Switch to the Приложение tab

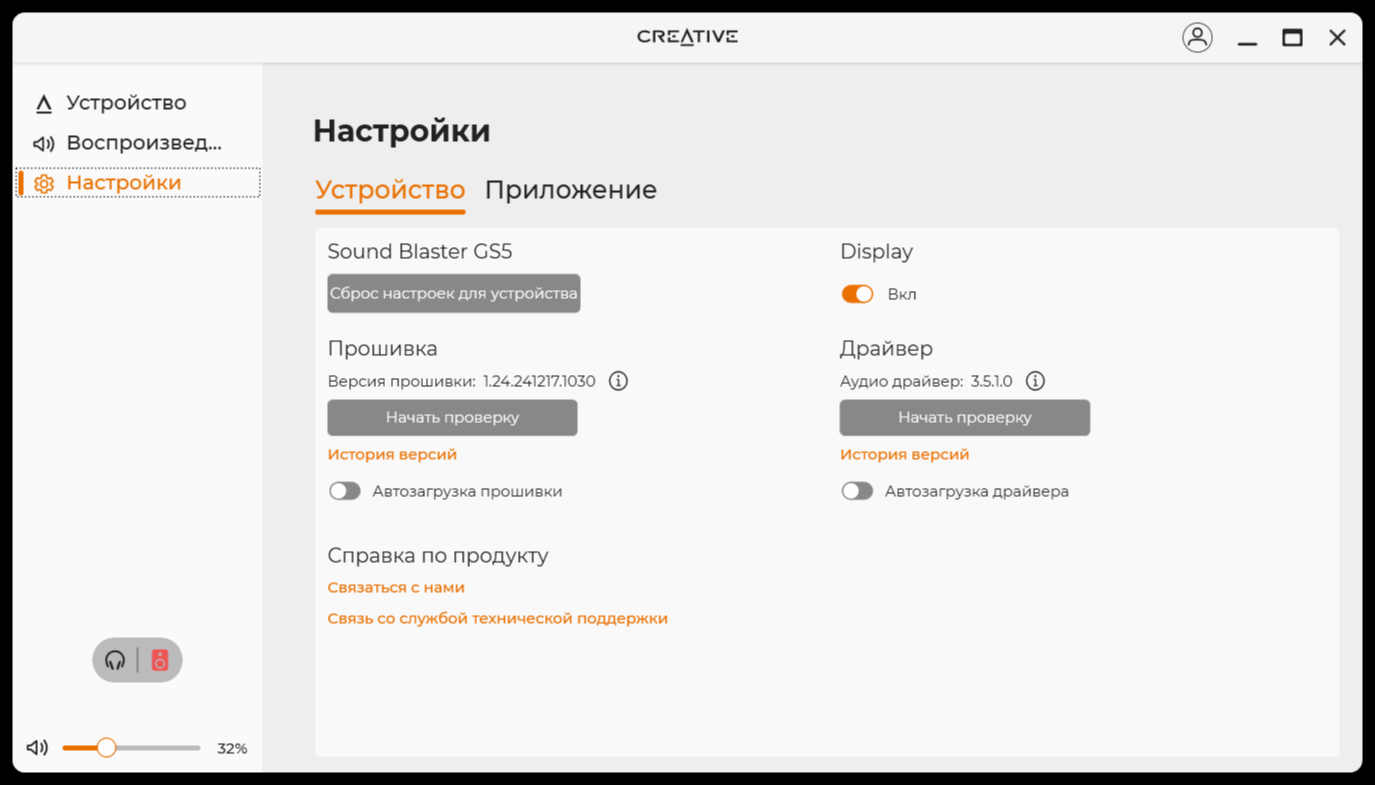pyautogui.click(x=570, y=190)
